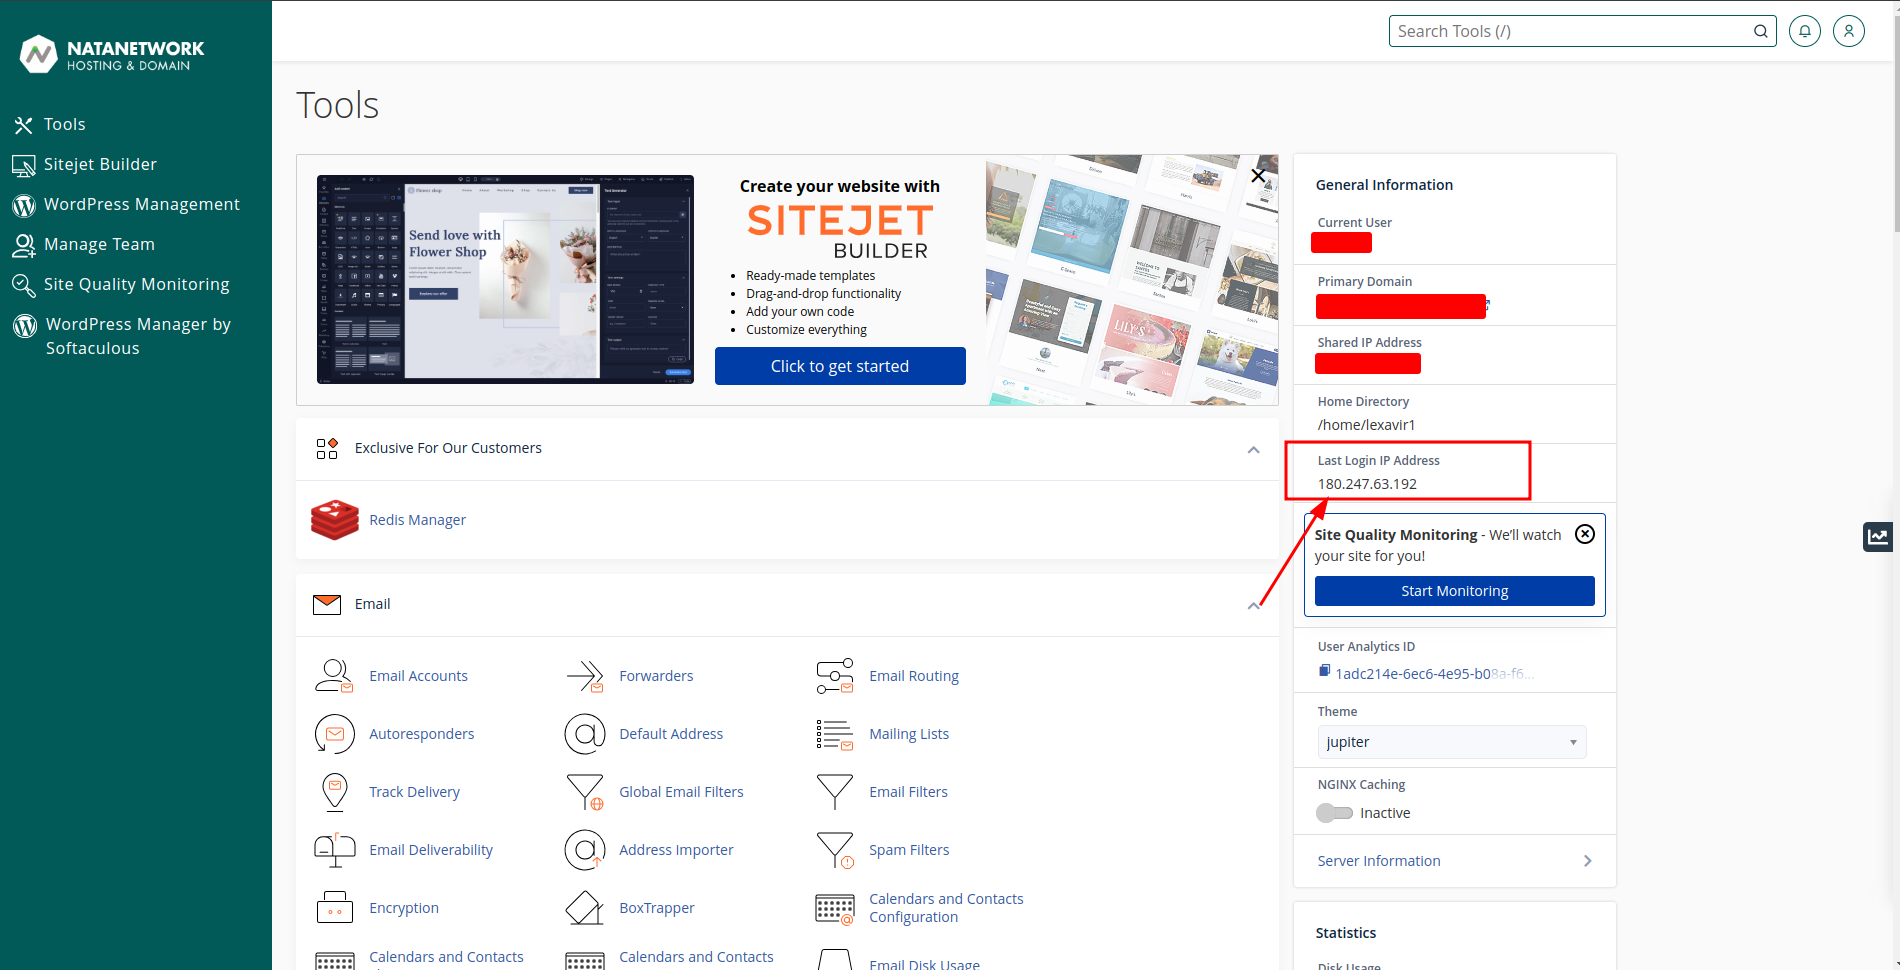Click the BoxTrapper icon
The image size is (1900, 970).
click(x=585, y=908)
